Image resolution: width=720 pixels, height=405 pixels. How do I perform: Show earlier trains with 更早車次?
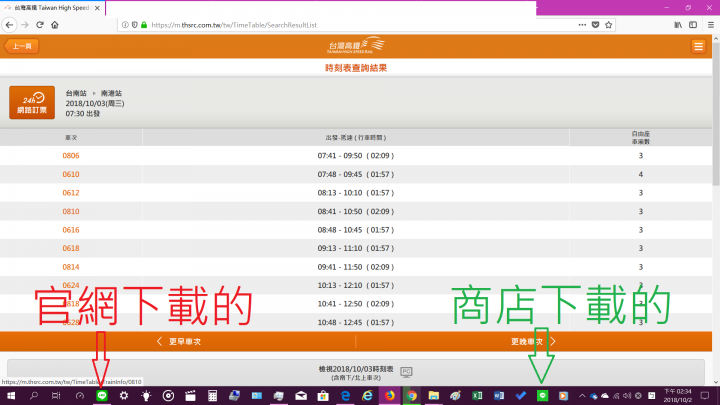(178, 342)
